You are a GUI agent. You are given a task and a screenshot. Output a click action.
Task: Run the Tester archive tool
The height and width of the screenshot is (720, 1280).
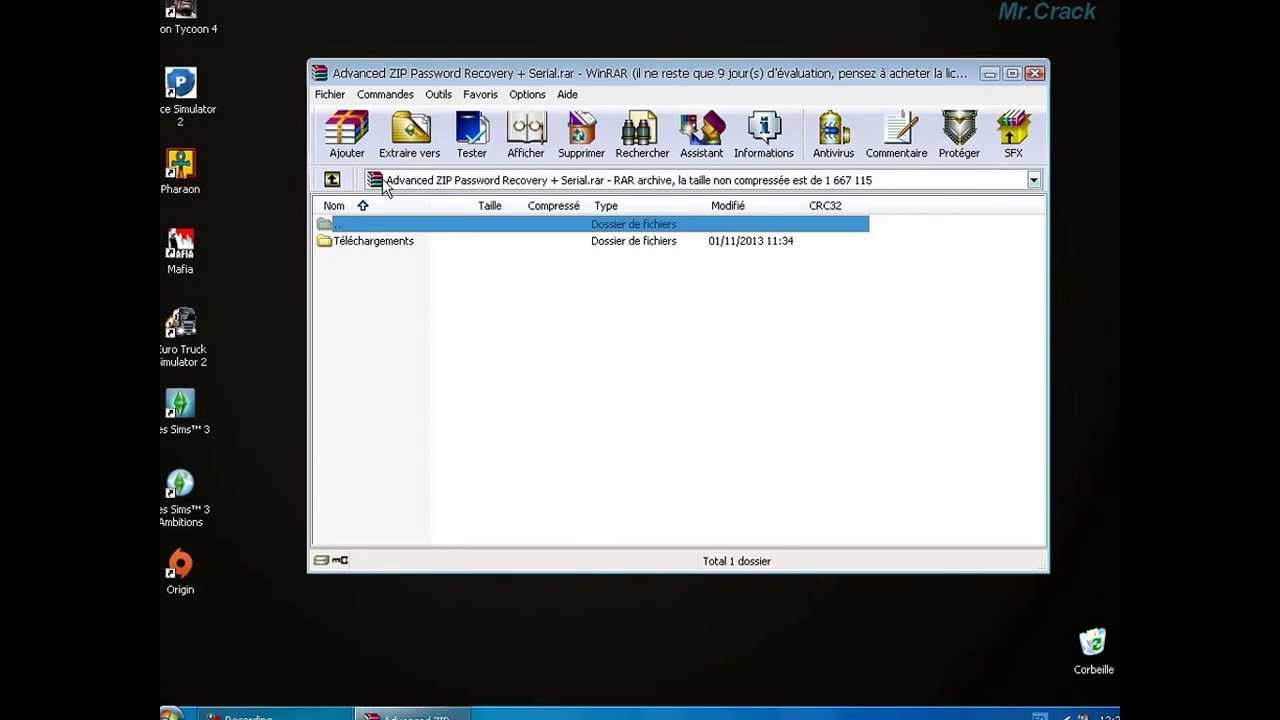click(x=472, y=135)
